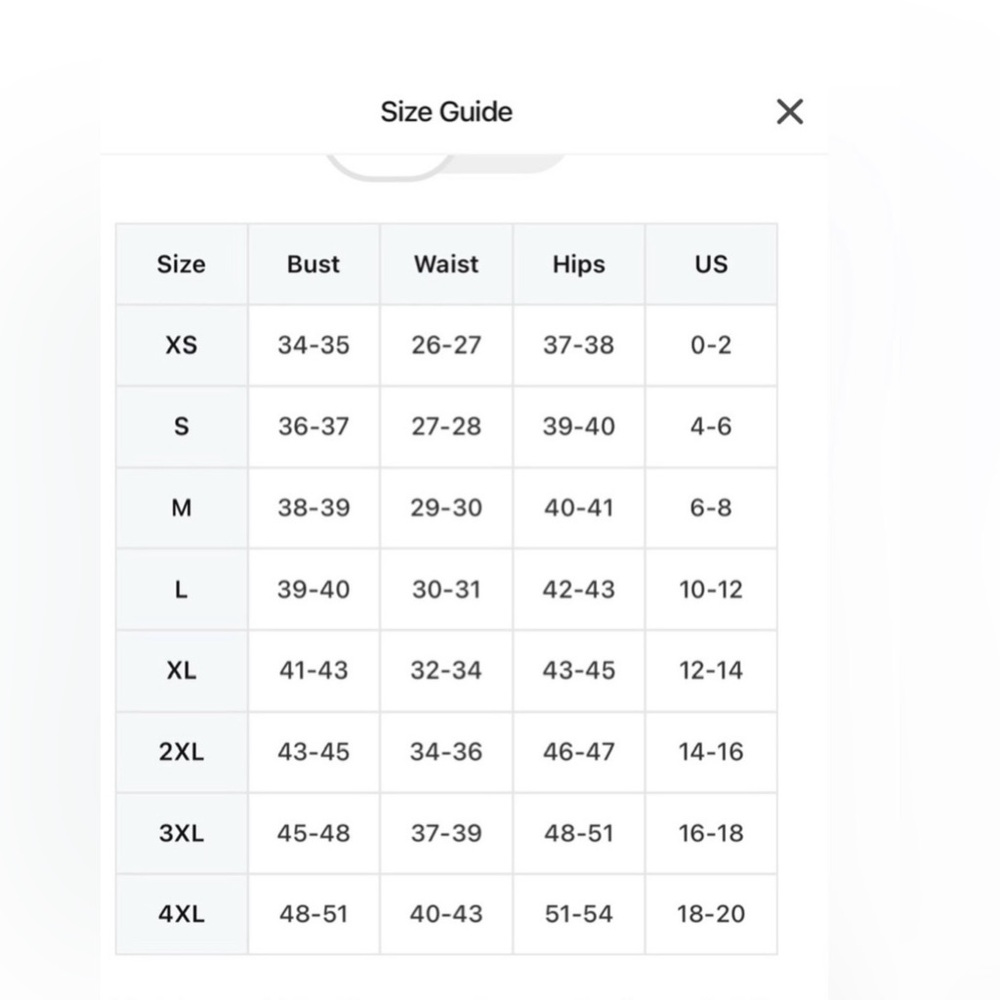Select the US column header

tap(711, 264)
